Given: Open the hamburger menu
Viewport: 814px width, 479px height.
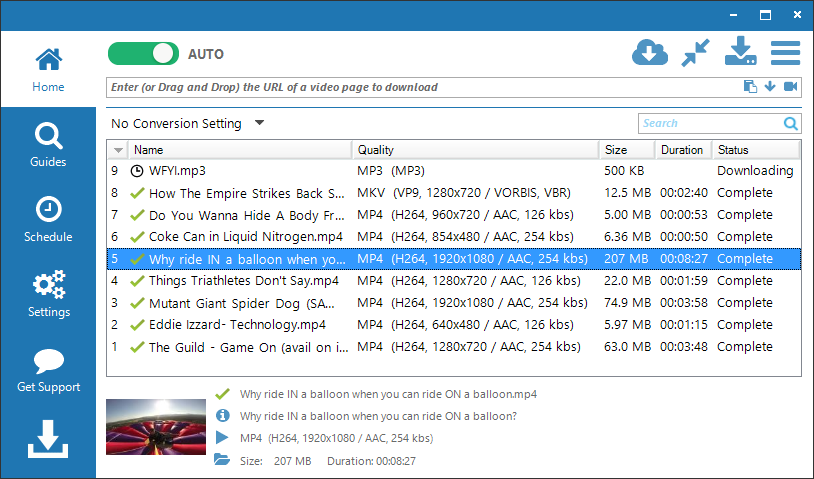Looking at the screenshot, I should [785, 52].
